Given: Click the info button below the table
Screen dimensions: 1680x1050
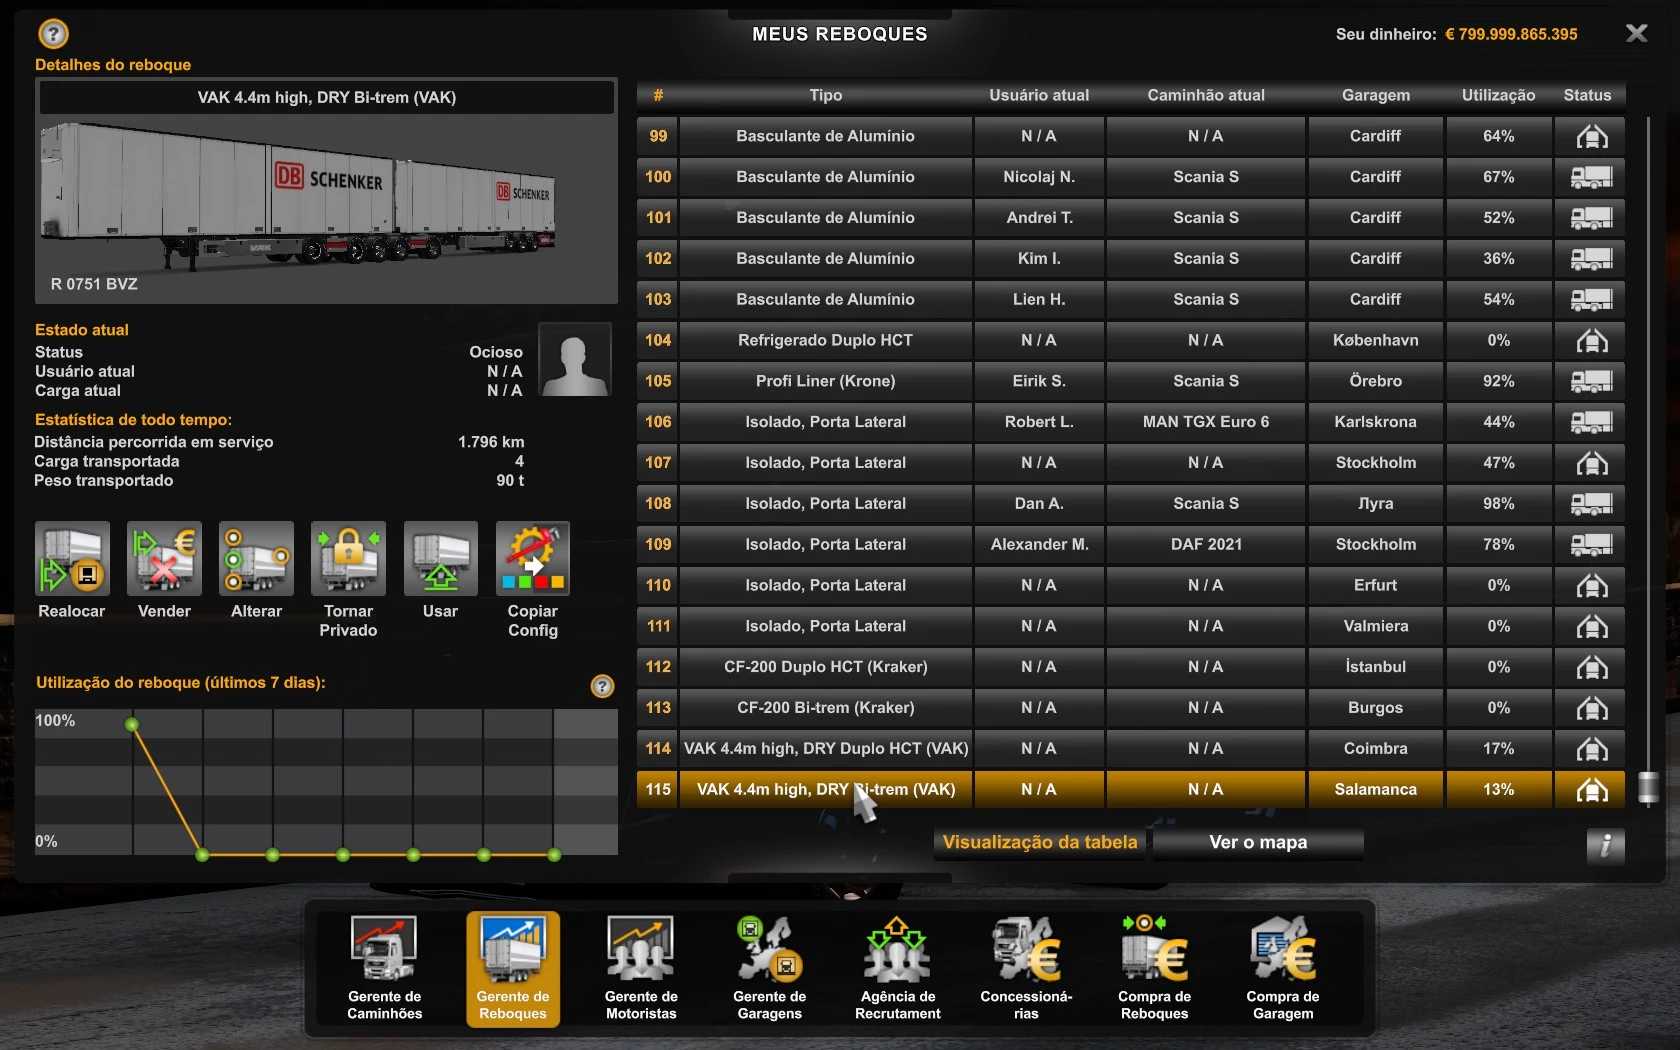Looking at the screenshot, I should [1605, 845].
